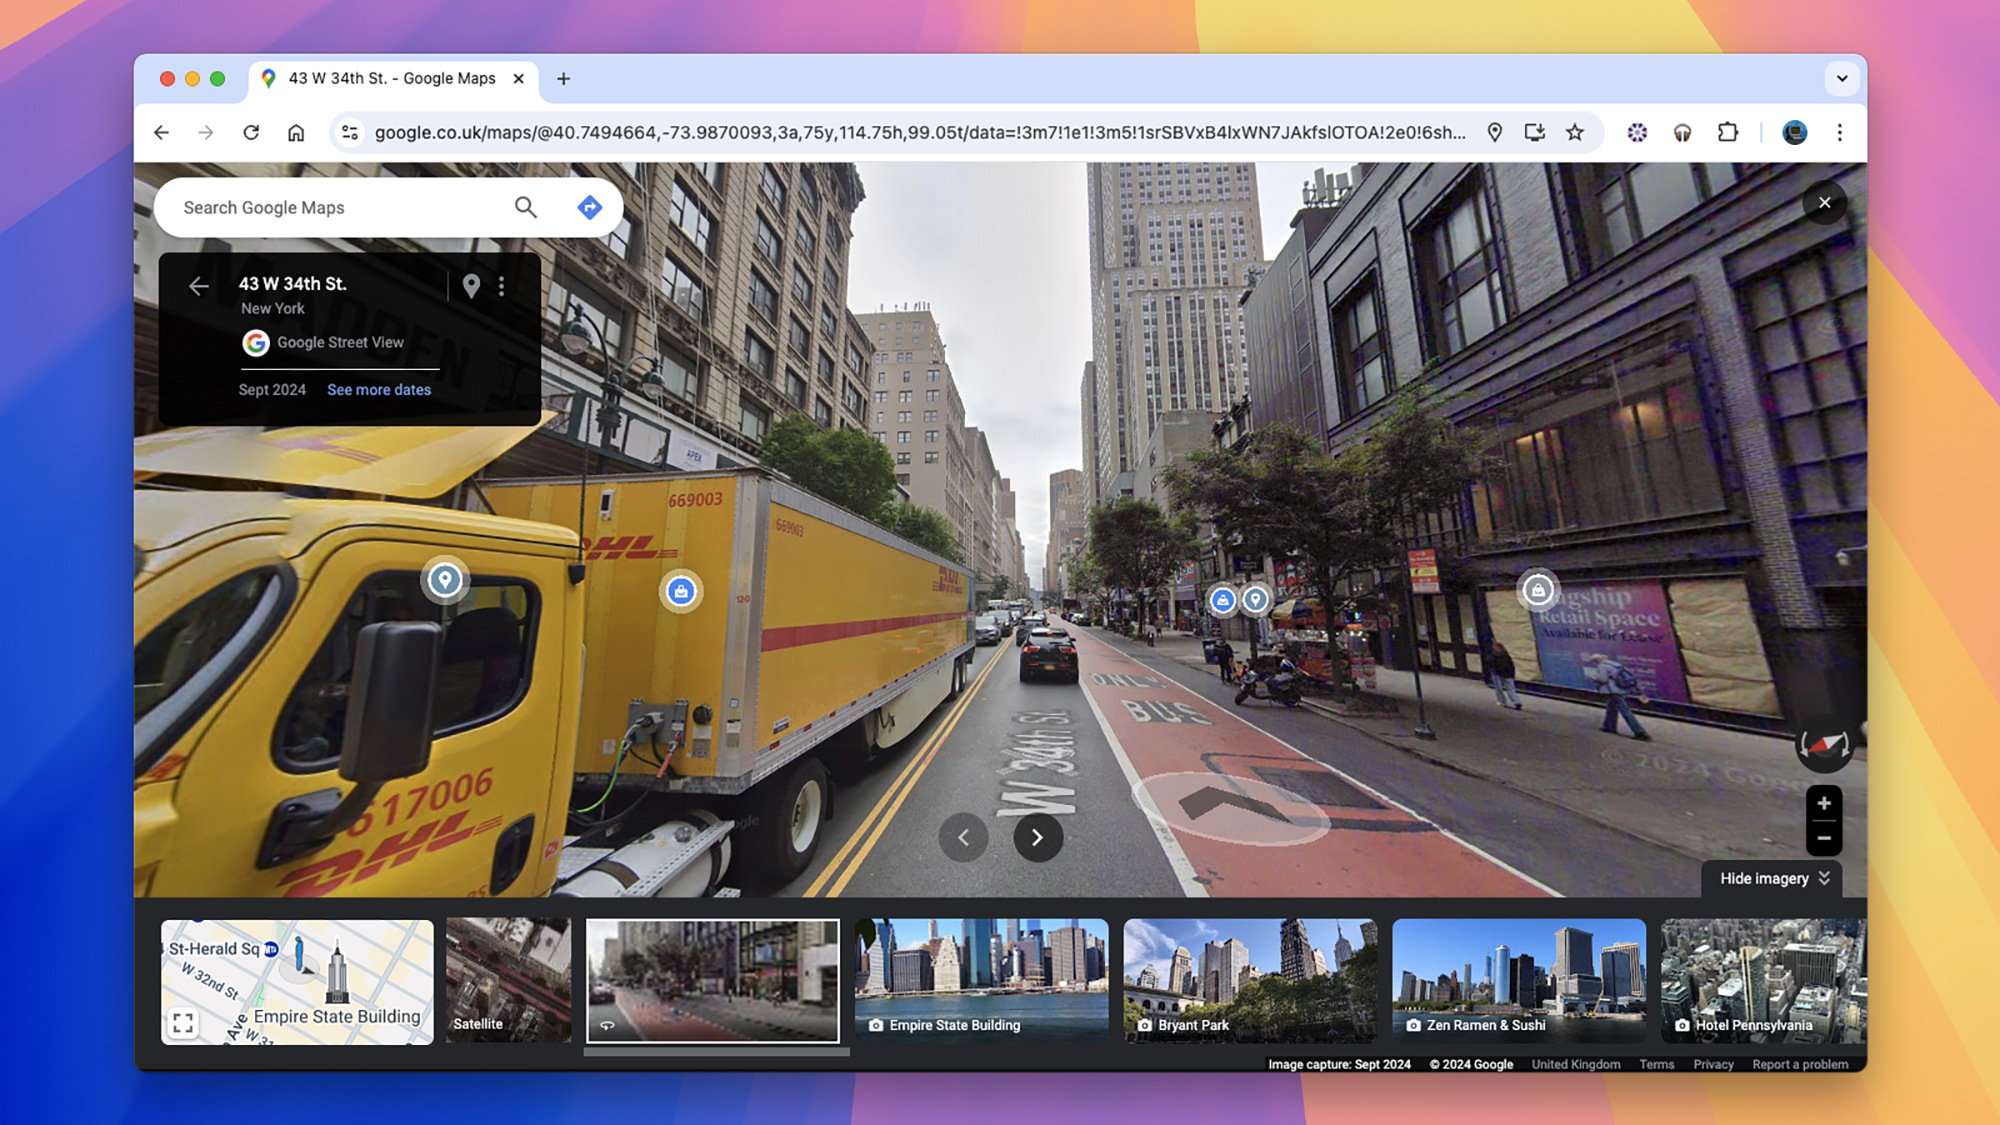Open the Report a problem link
Screen dimensions: 2000x1125
point(1799,1064)
